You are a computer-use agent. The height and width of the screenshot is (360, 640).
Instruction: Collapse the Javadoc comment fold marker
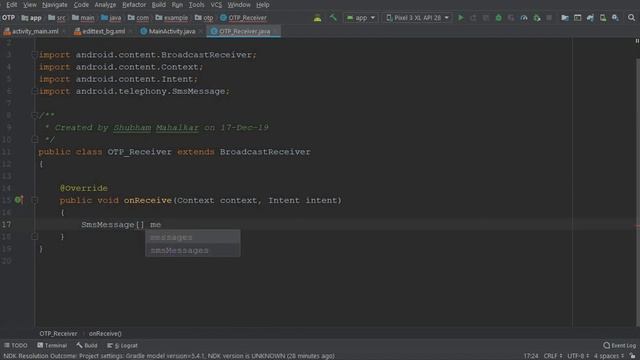(x=35, y=116)
